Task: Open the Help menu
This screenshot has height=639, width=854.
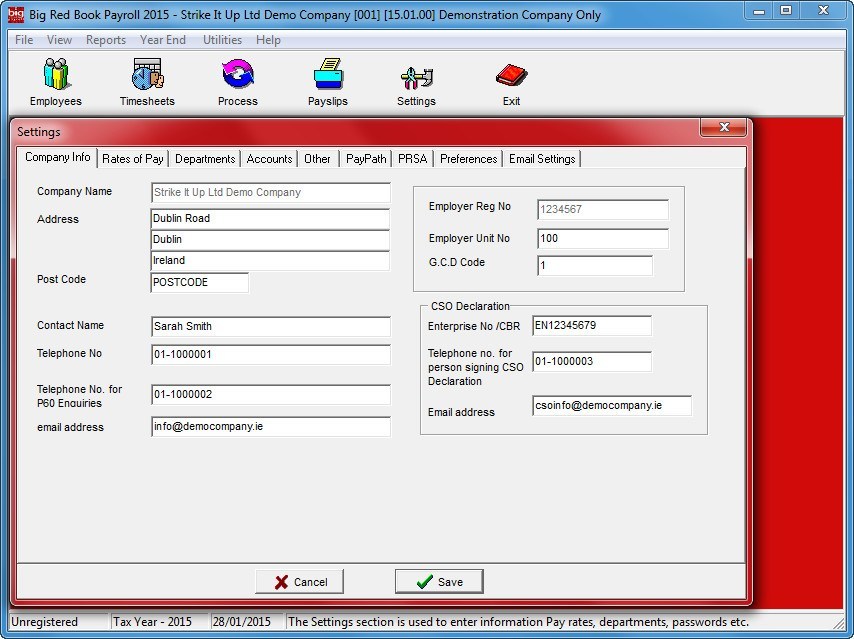Action: [266, 40]
